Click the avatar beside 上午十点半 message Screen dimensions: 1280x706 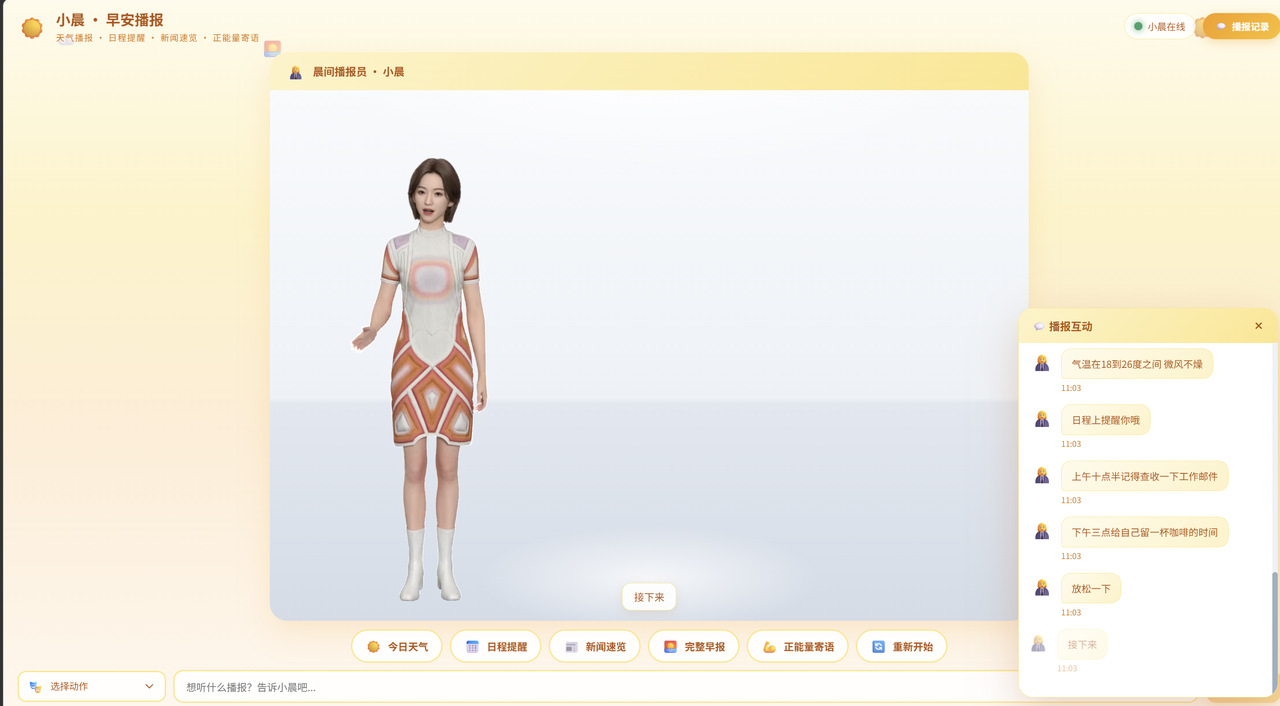(1042, 475)
